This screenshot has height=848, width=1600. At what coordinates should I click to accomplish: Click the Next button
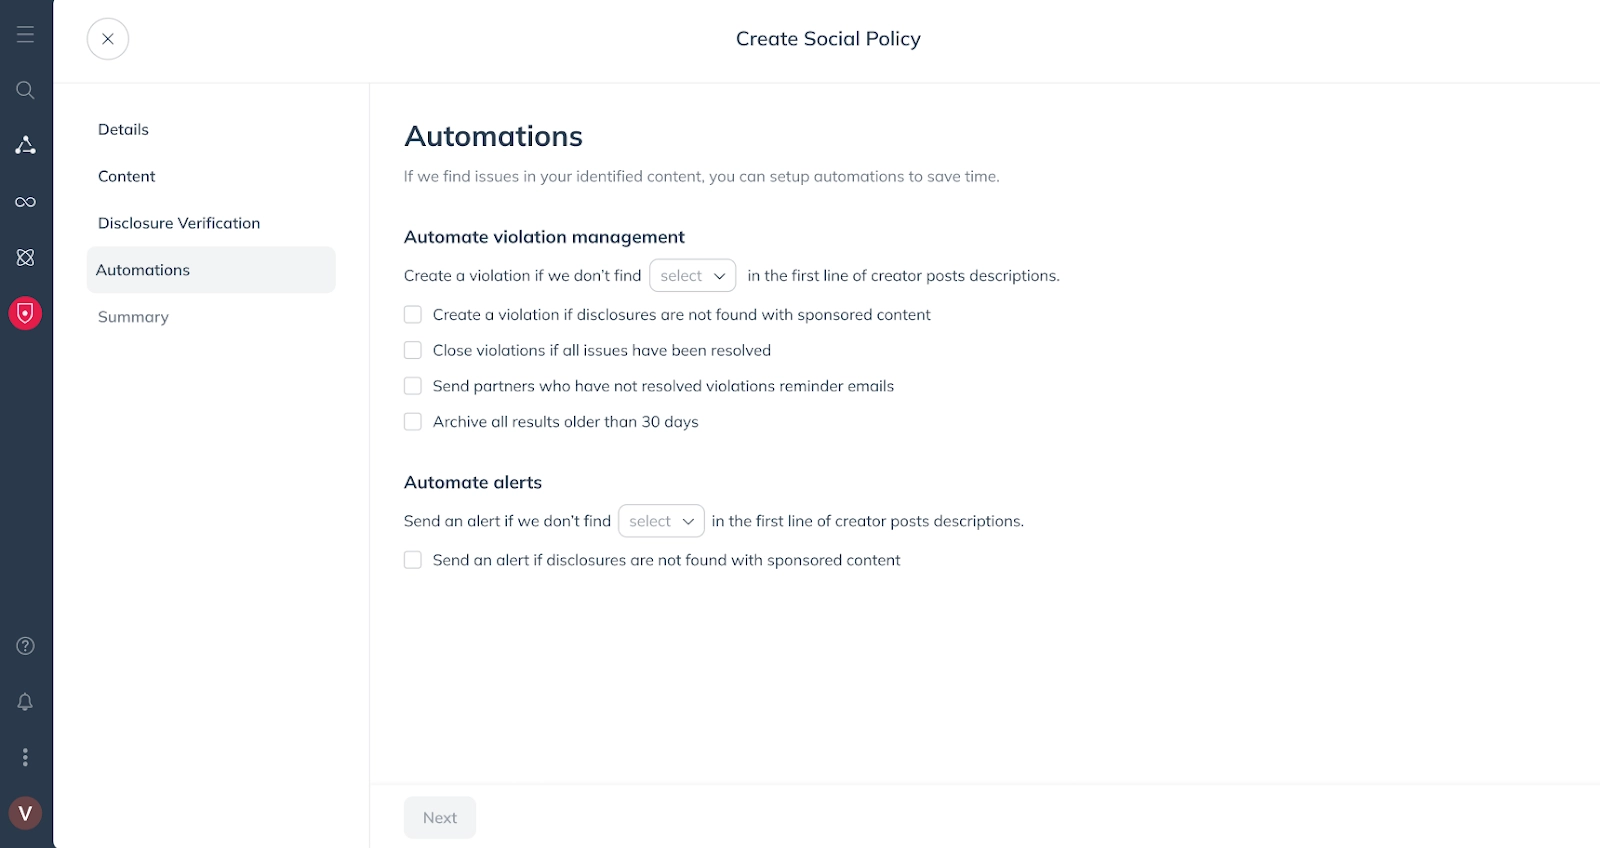pos(439,817)
